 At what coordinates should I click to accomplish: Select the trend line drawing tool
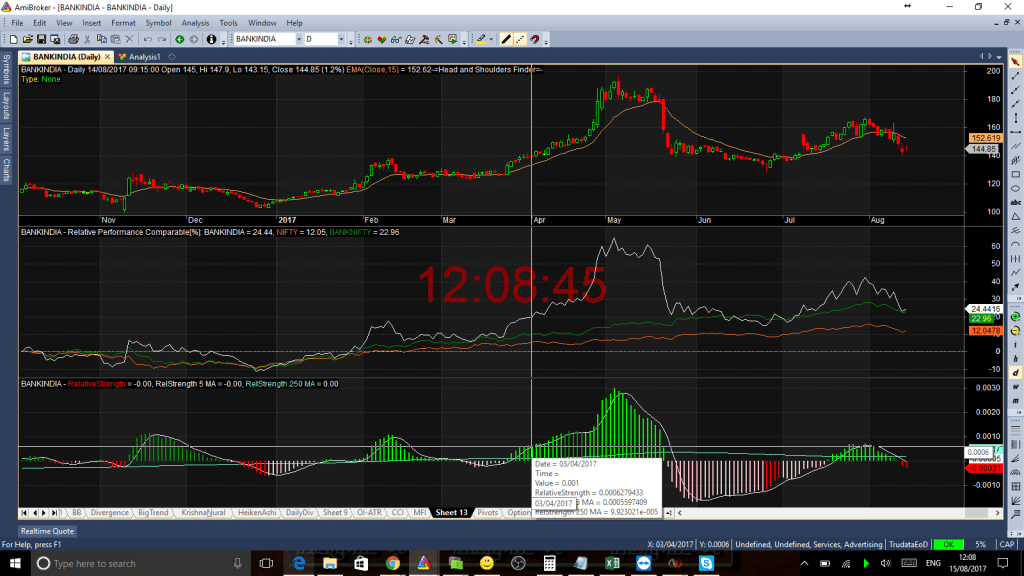click(506, 39)
